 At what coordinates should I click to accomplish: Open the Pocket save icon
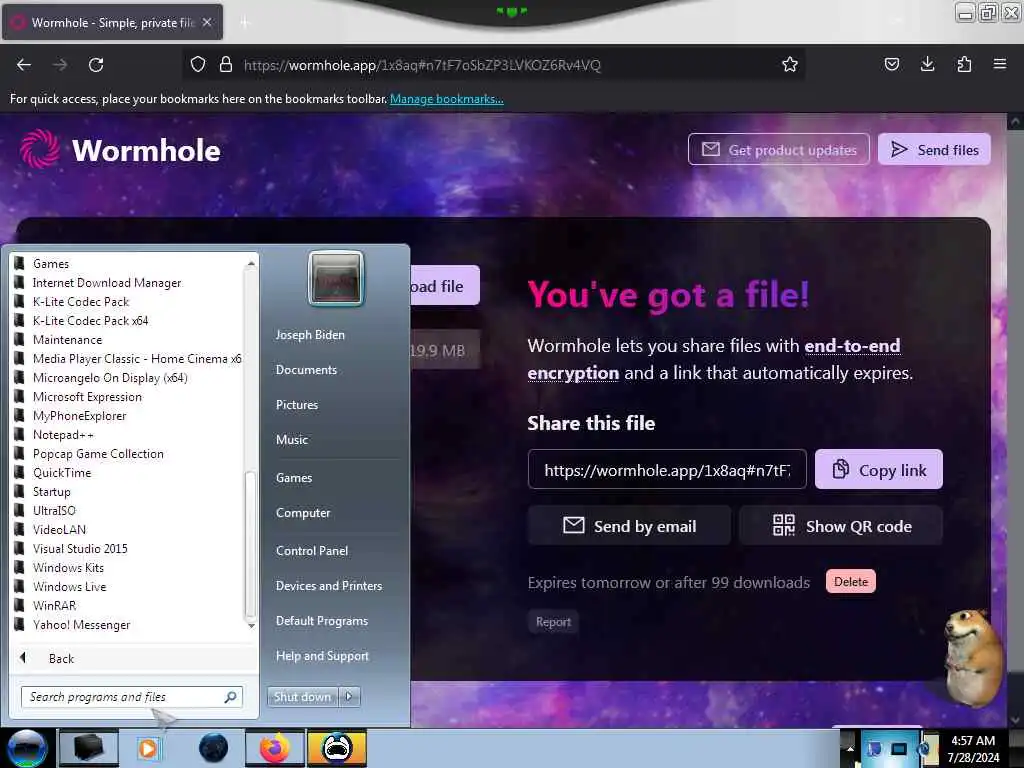891,65
